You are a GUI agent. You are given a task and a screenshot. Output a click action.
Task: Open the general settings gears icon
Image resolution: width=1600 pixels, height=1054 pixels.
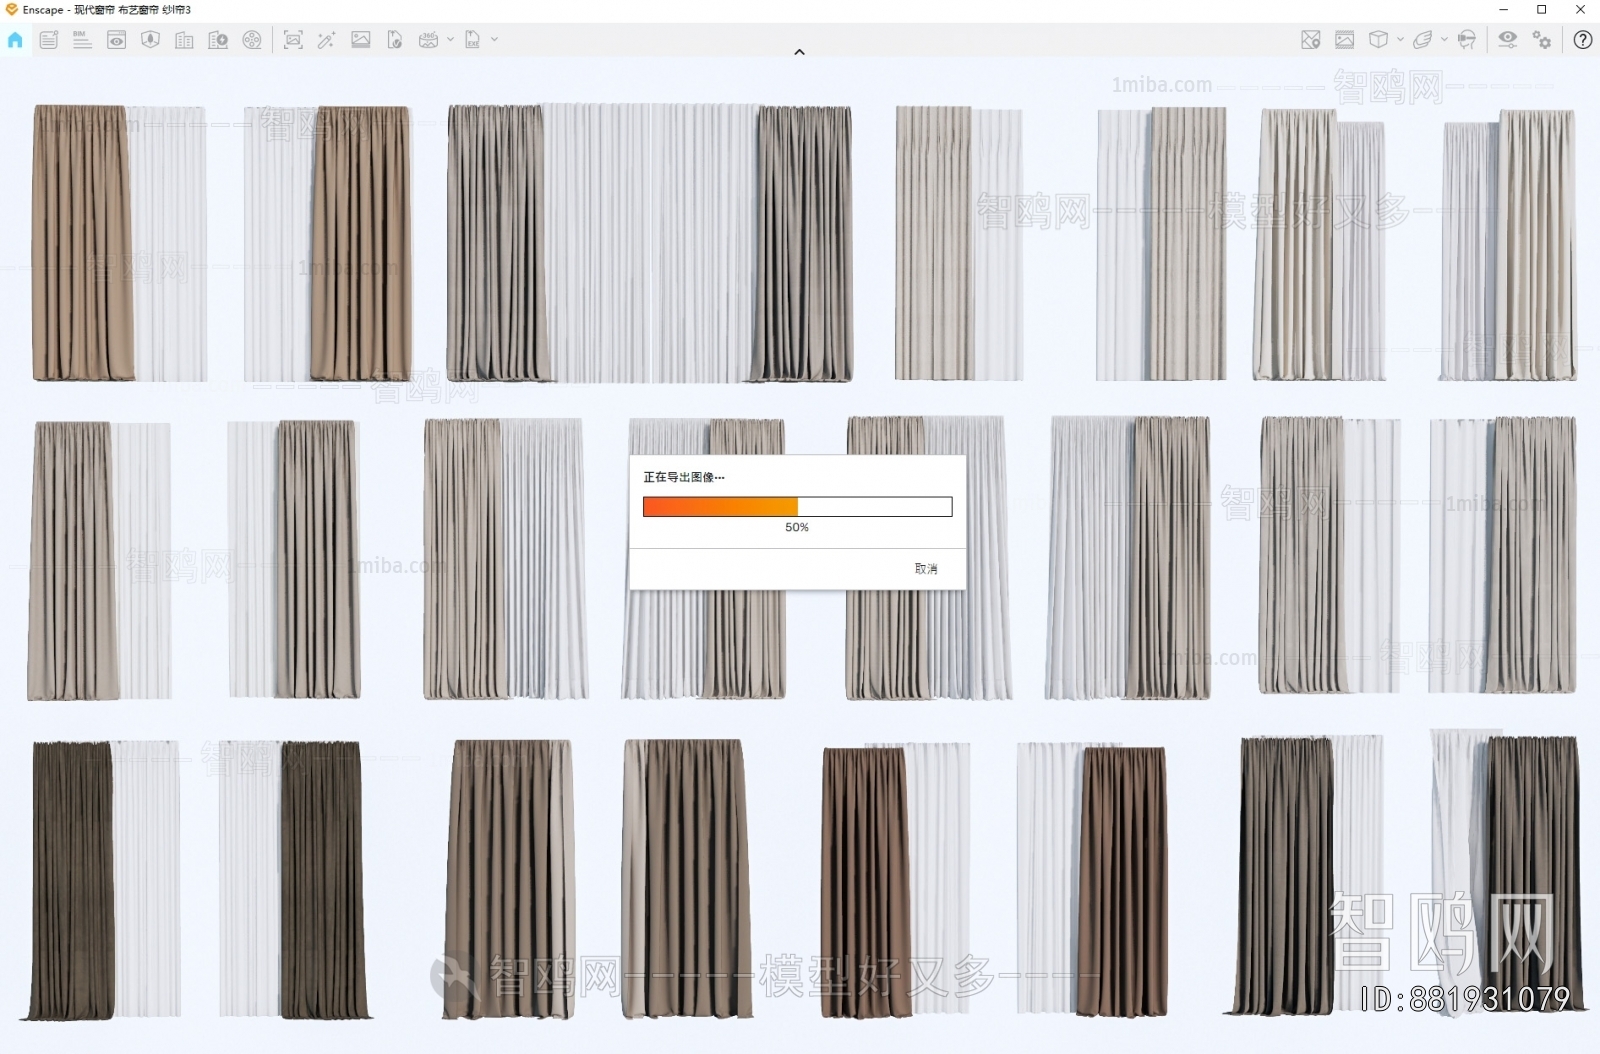[1543, 41]
